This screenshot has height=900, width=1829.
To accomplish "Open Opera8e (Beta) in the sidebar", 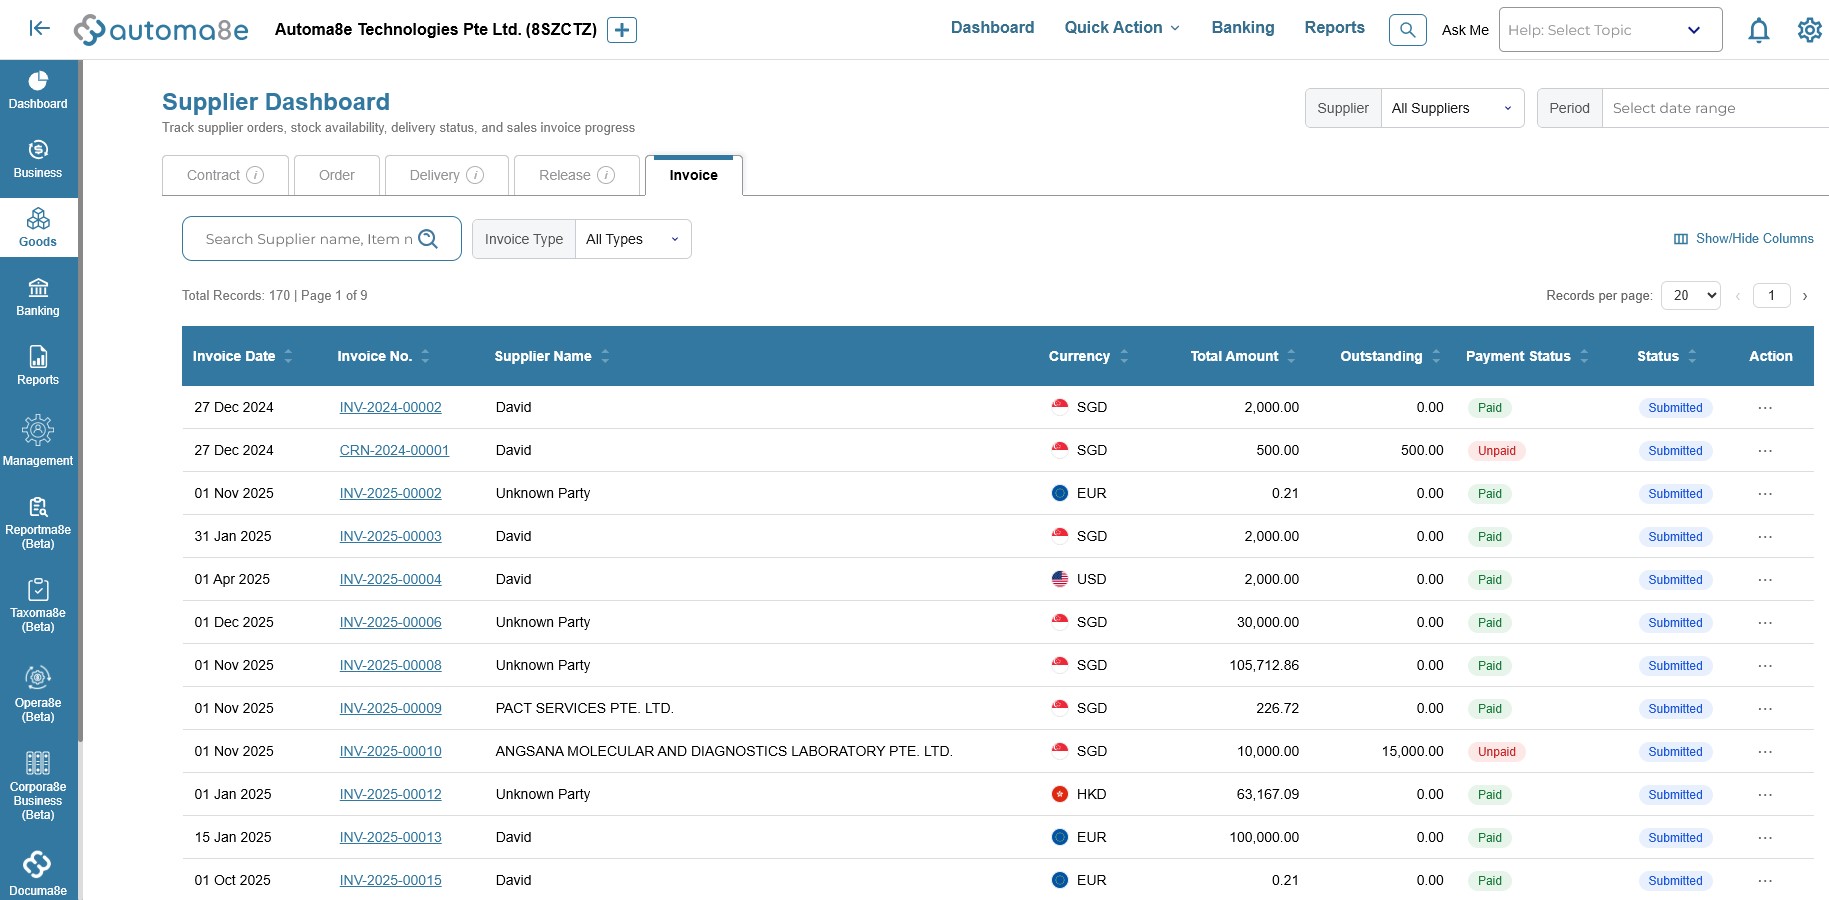I will click(38, 694).
